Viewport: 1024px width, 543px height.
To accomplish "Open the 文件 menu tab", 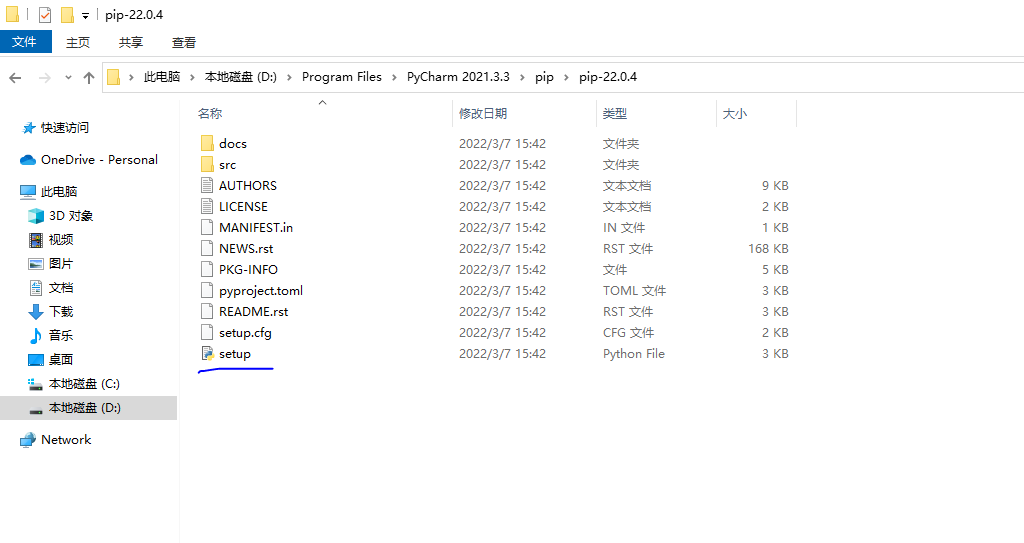I will click(25, 42).
